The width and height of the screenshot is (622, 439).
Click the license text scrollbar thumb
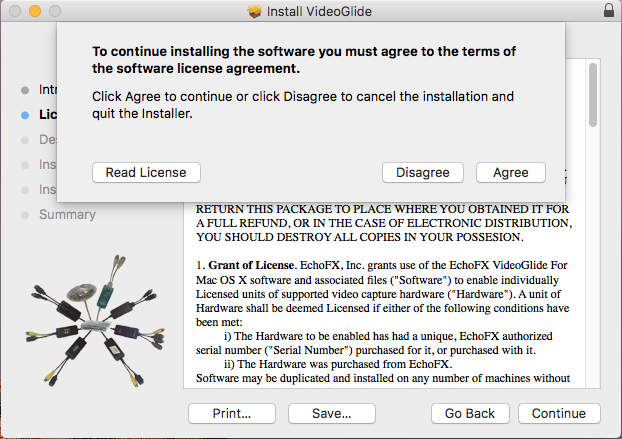click(x=592, y=95)
